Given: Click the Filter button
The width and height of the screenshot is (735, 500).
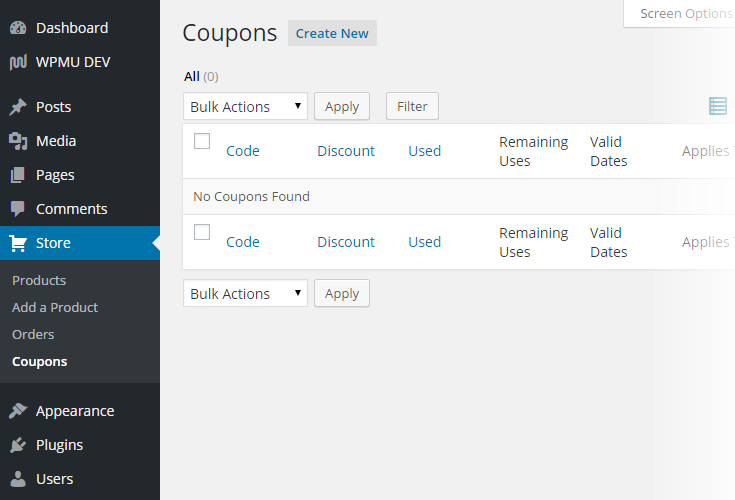Looking at the screenshot, I should point(412,106).
